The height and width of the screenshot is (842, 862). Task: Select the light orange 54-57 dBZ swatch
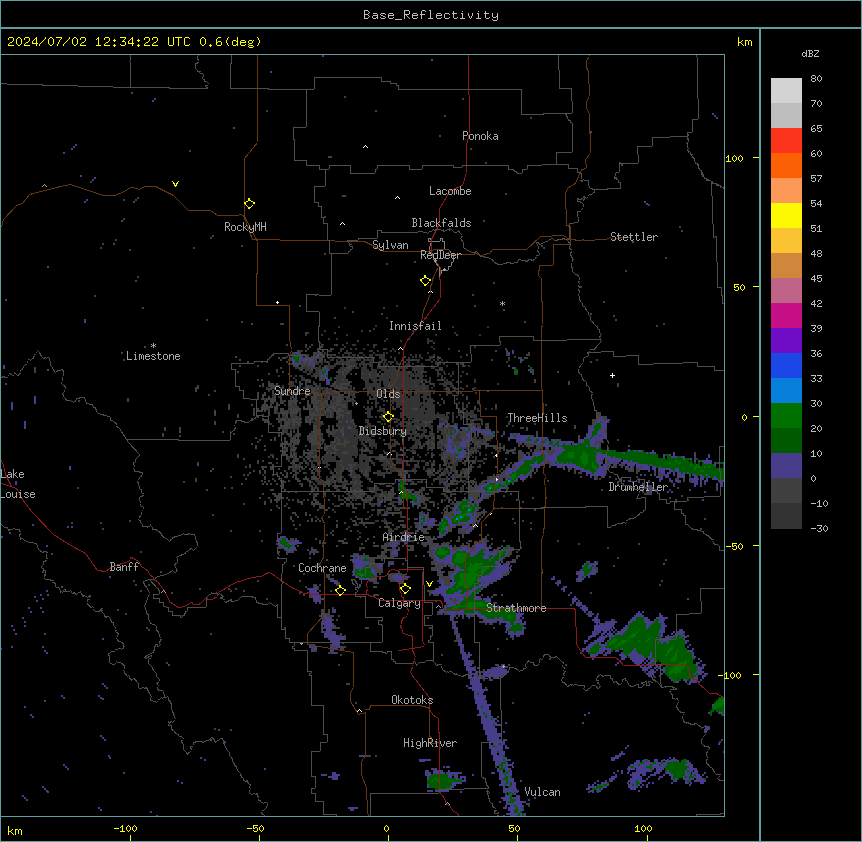click(786, 191)
